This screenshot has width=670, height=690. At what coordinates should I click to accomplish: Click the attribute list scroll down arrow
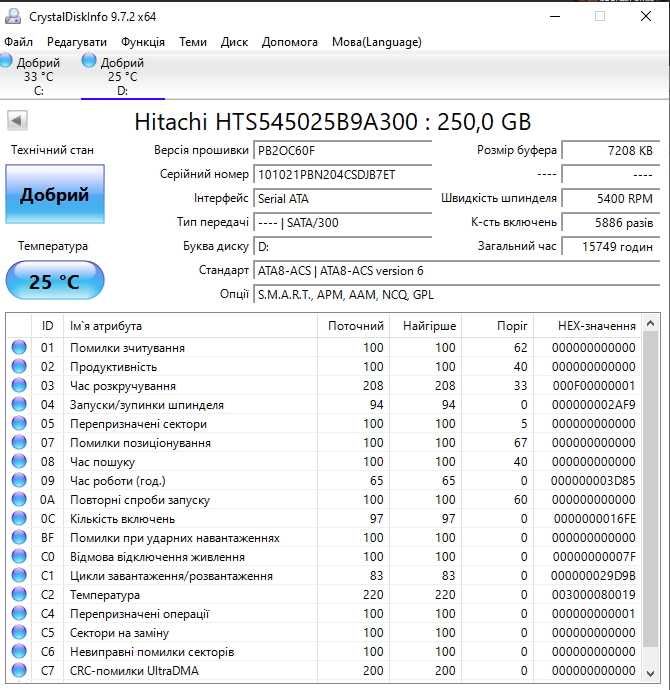pos(651,673)
